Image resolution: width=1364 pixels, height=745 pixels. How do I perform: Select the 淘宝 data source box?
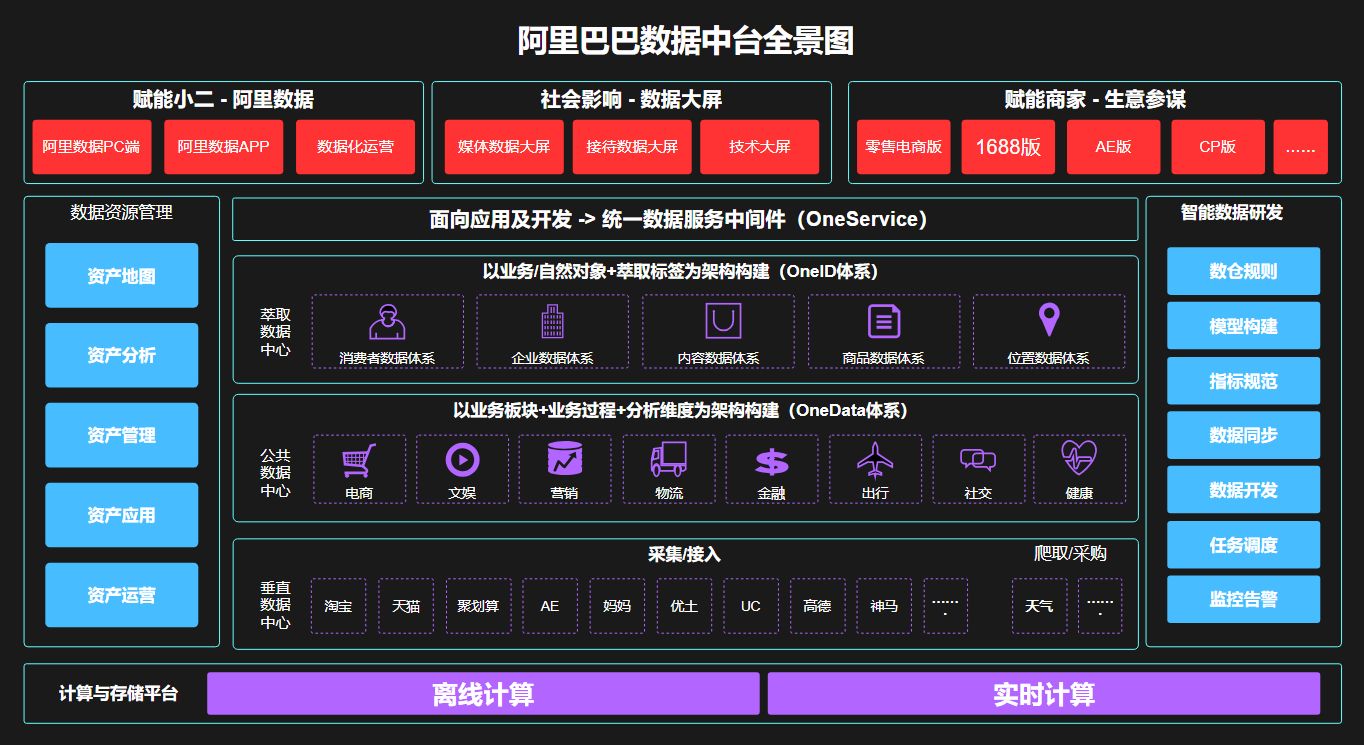click(x=338, y=606)
